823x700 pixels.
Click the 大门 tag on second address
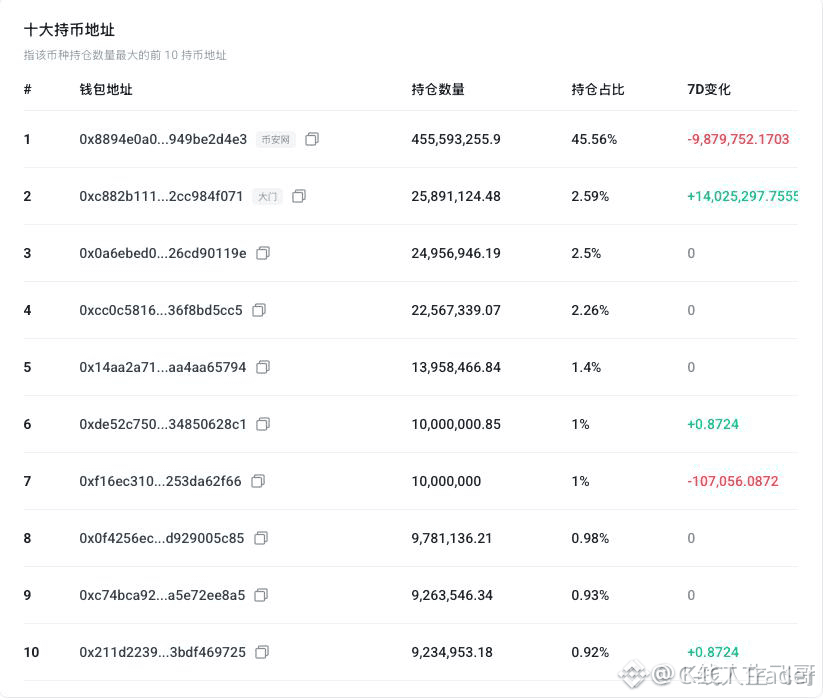point(267,197)
